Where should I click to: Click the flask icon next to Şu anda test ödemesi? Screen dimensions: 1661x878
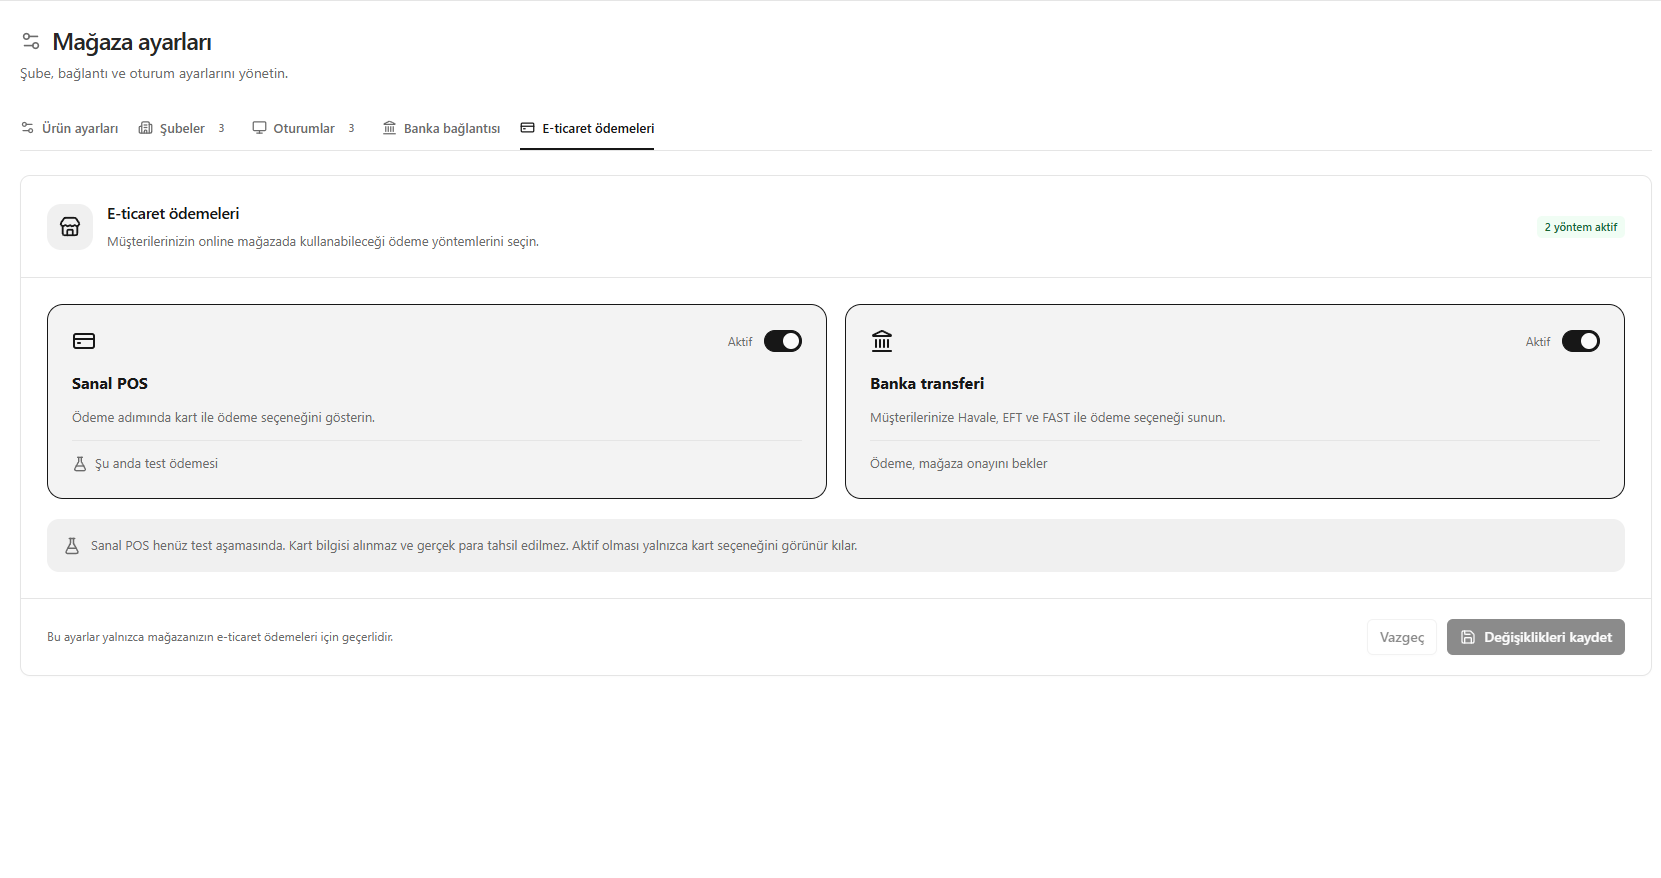coord(80,464)
